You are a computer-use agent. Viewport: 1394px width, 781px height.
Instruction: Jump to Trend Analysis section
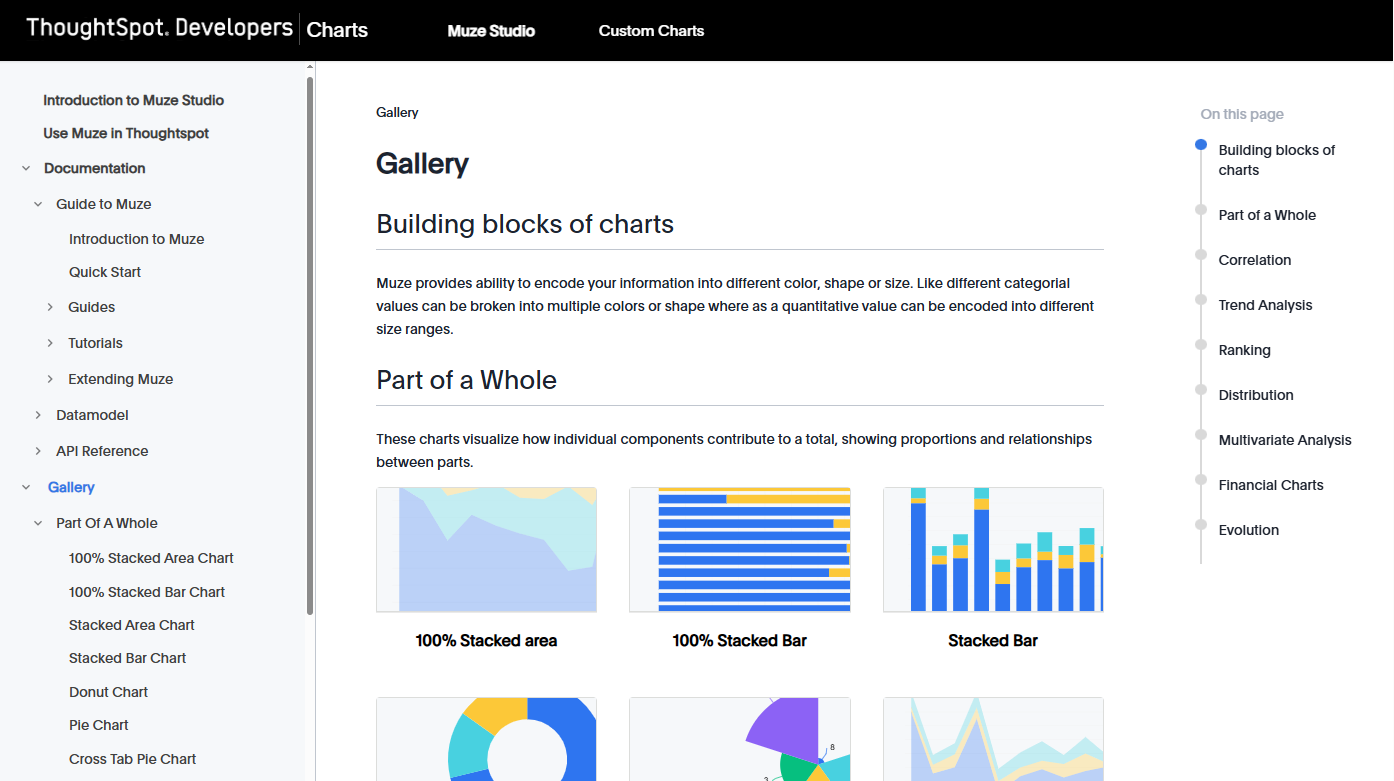click(x=1265, y=305)
